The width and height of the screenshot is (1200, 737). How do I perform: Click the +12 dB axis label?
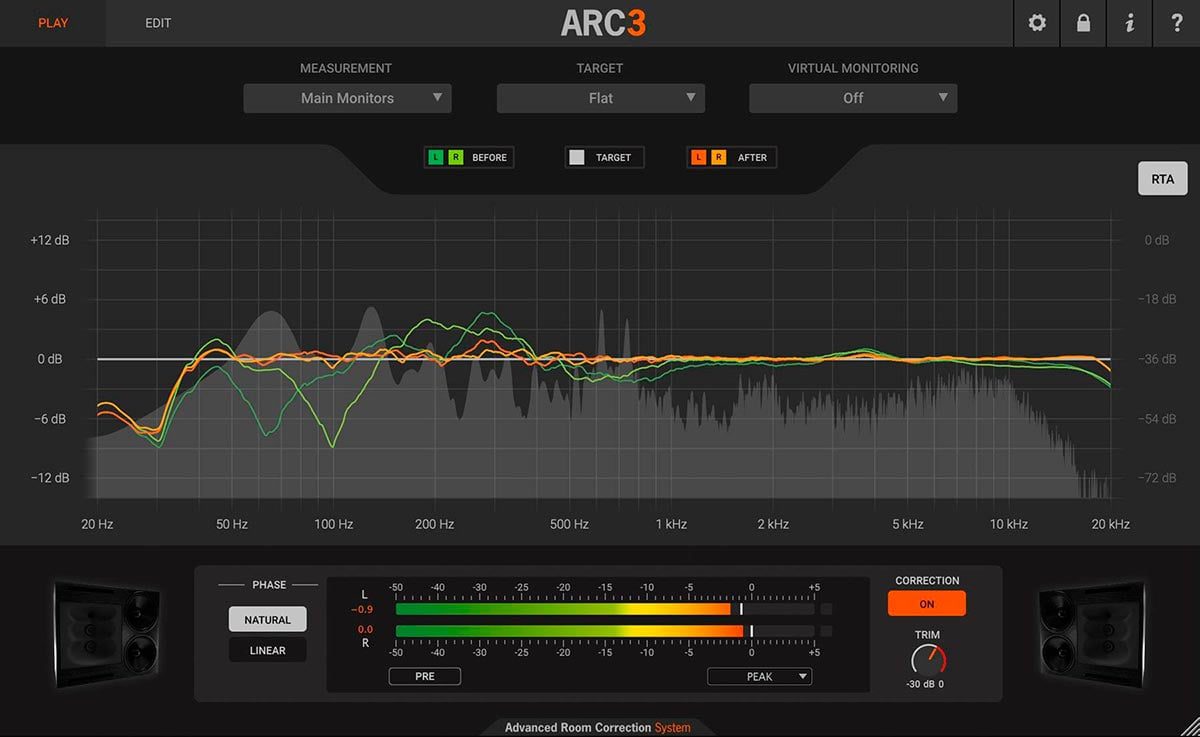pyautogui.click(x=49, y=240)
